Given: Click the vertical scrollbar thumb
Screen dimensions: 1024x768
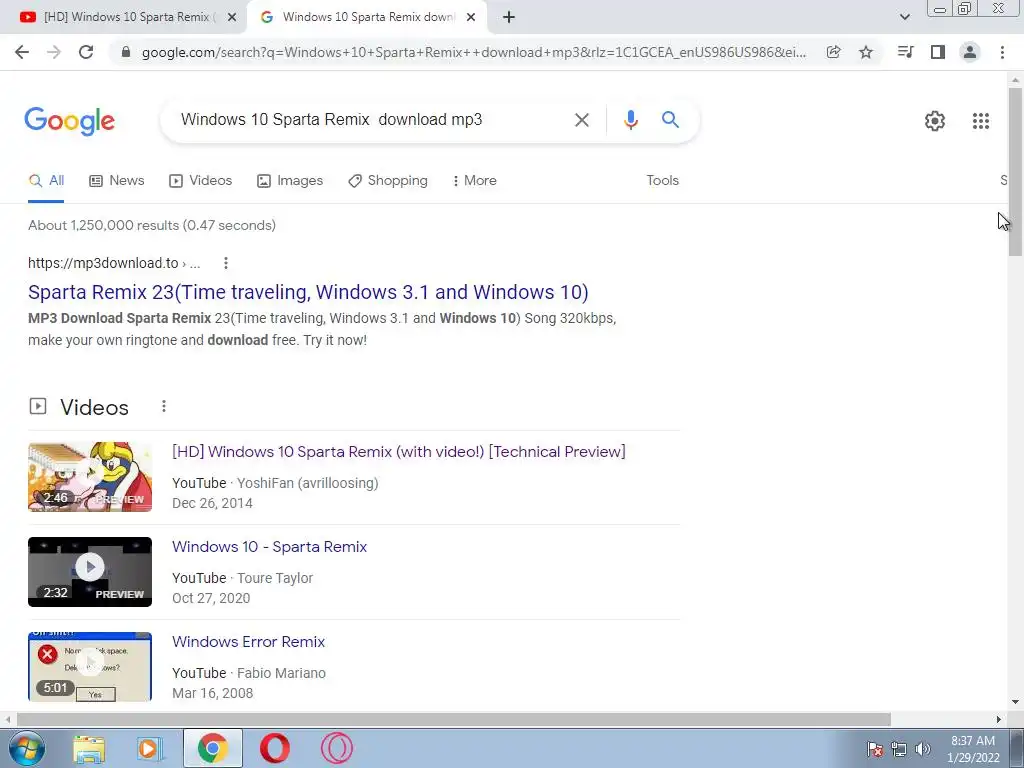Looking at the screenshot, I should tap(1015, 171).
